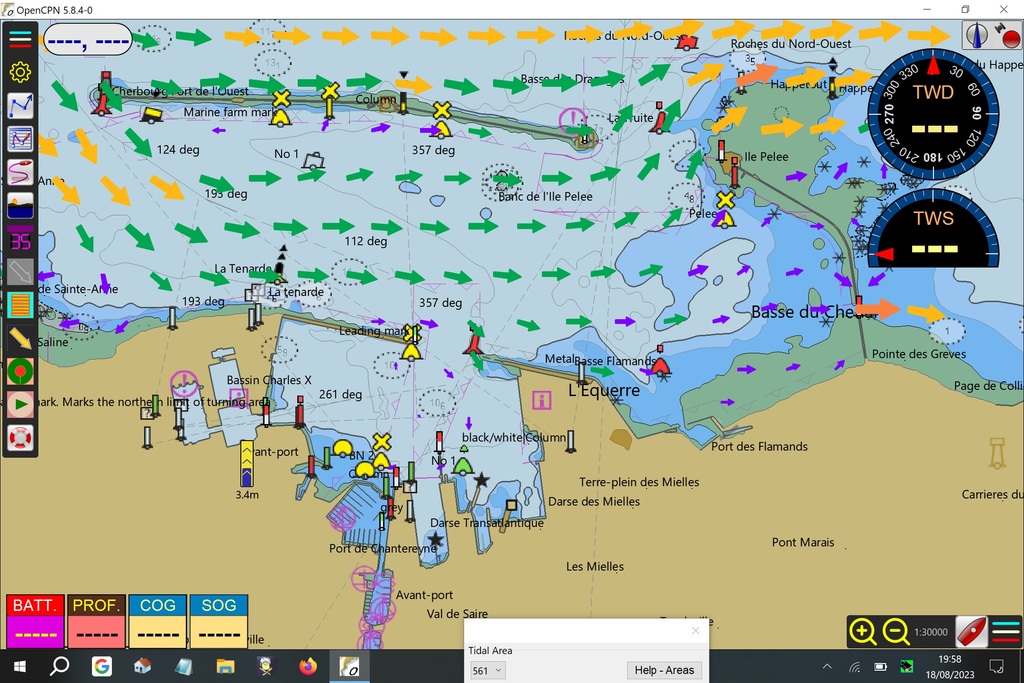Click the COG instrument panel
The width and height of the screenshot is (1024, 683).
click(x=157, y=621)
